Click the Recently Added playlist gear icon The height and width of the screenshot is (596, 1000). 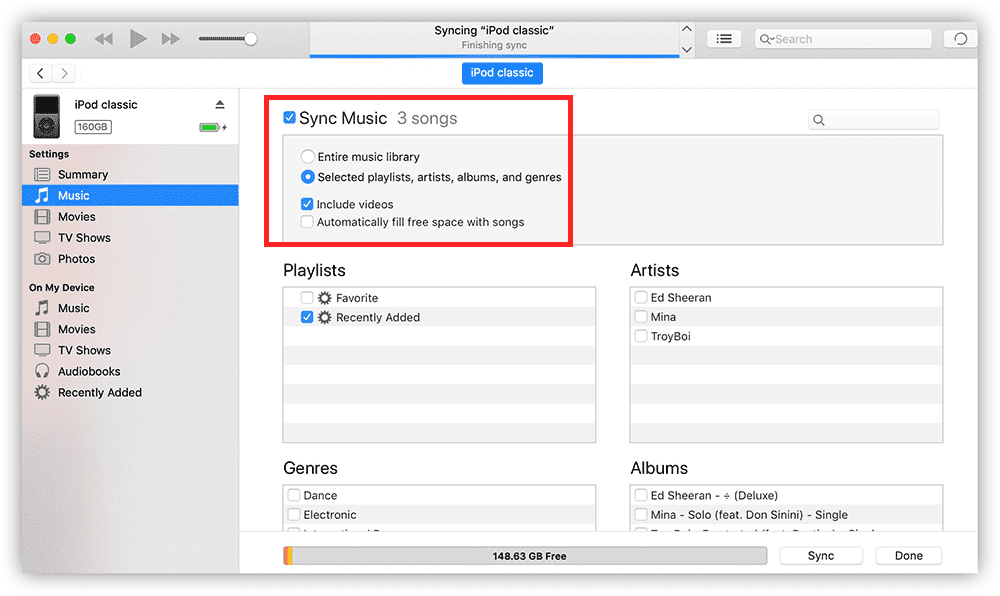[325, 317]
